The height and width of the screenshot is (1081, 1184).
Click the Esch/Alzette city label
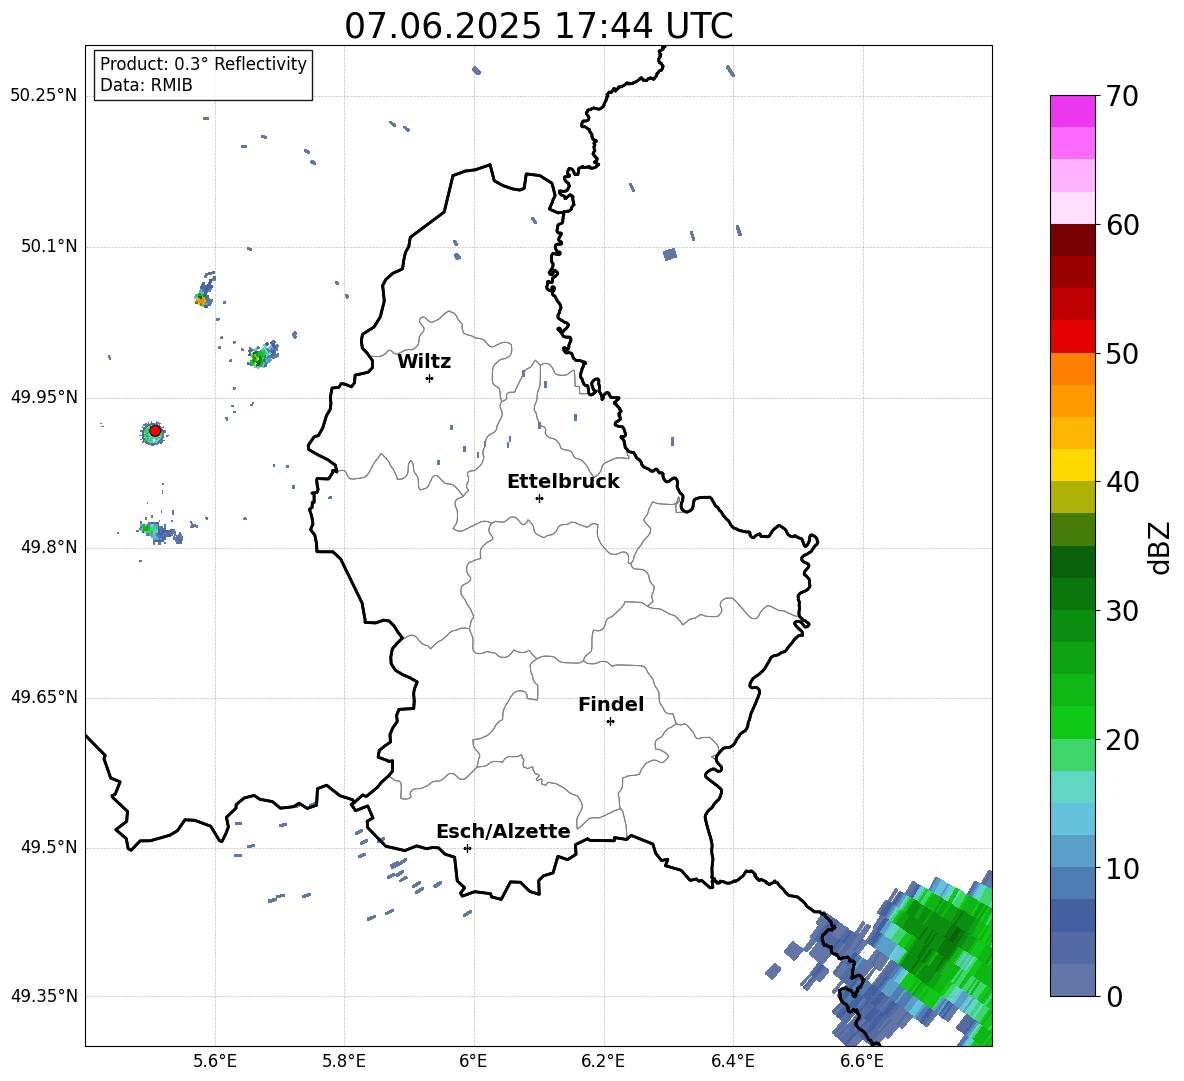click(x=503, y=831)
